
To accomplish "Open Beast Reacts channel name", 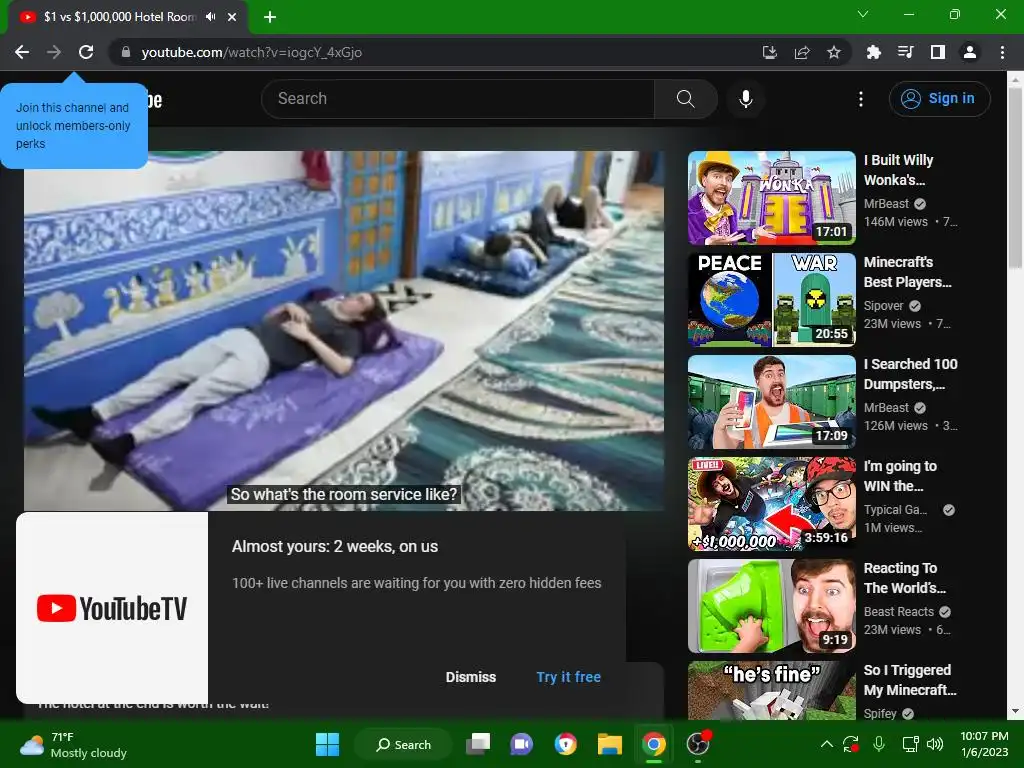I will pos(899,611).
